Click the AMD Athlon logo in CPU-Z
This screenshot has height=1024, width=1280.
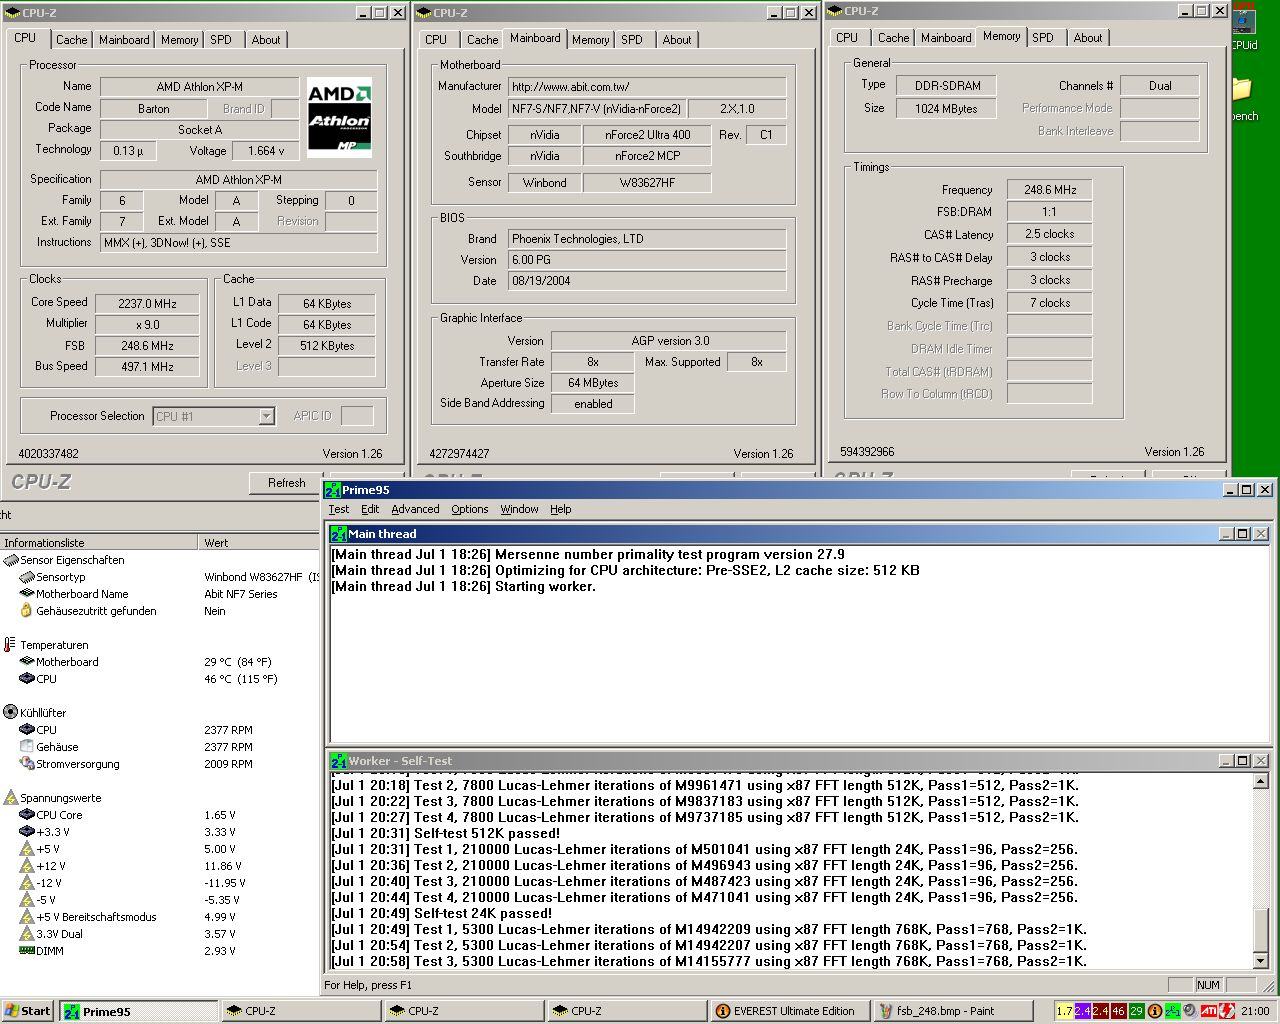pyautogui.click(x=339, y=117)
